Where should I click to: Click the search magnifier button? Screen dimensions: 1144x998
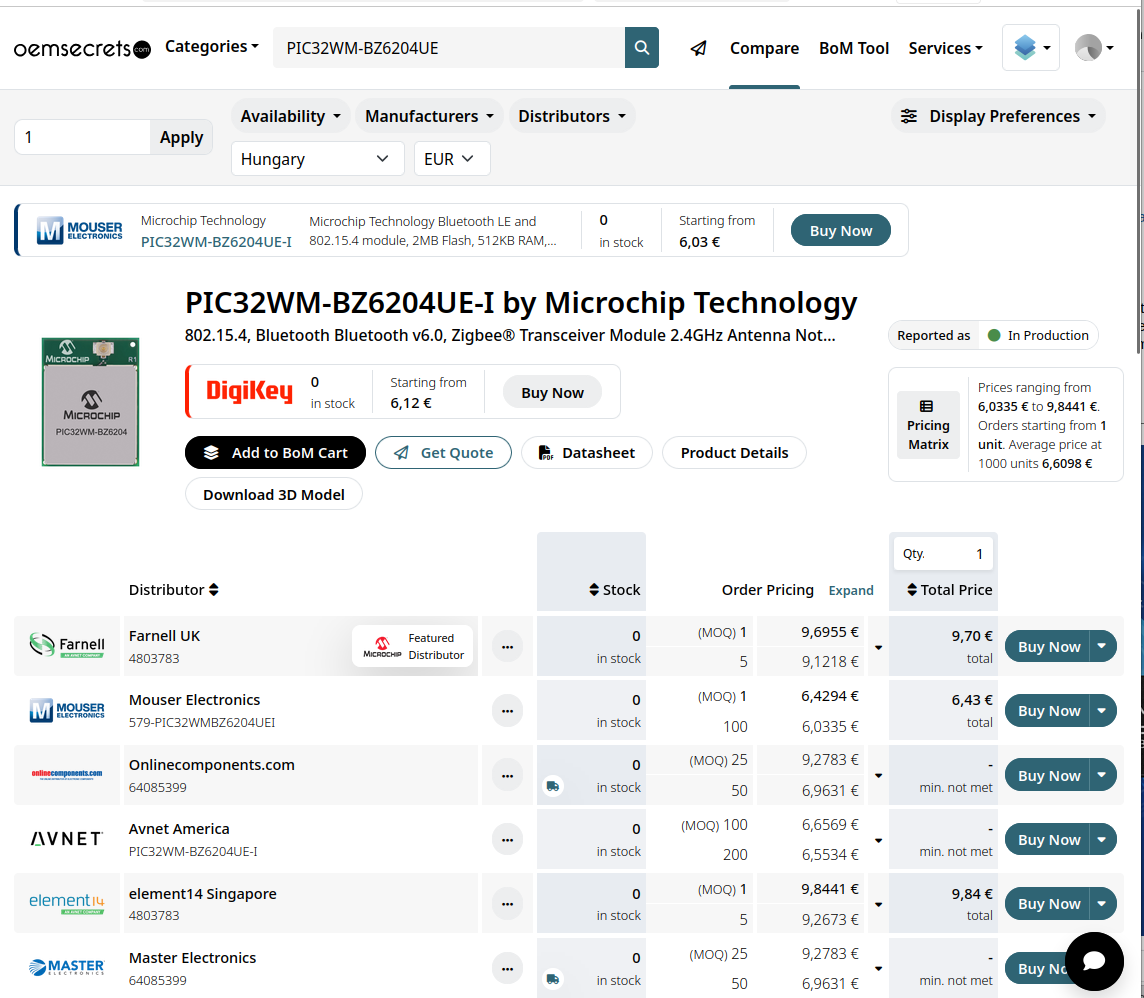[x=642, y=47]
